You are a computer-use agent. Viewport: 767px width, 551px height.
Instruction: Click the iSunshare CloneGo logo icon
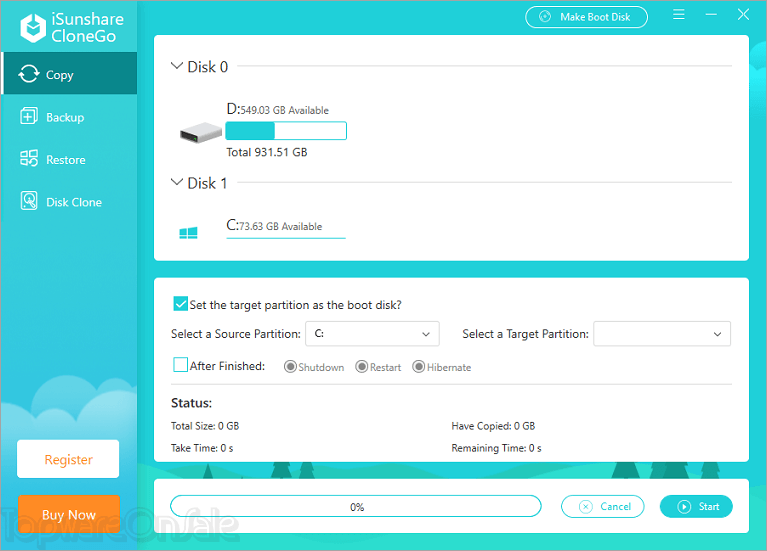click(x=33, y=28)
